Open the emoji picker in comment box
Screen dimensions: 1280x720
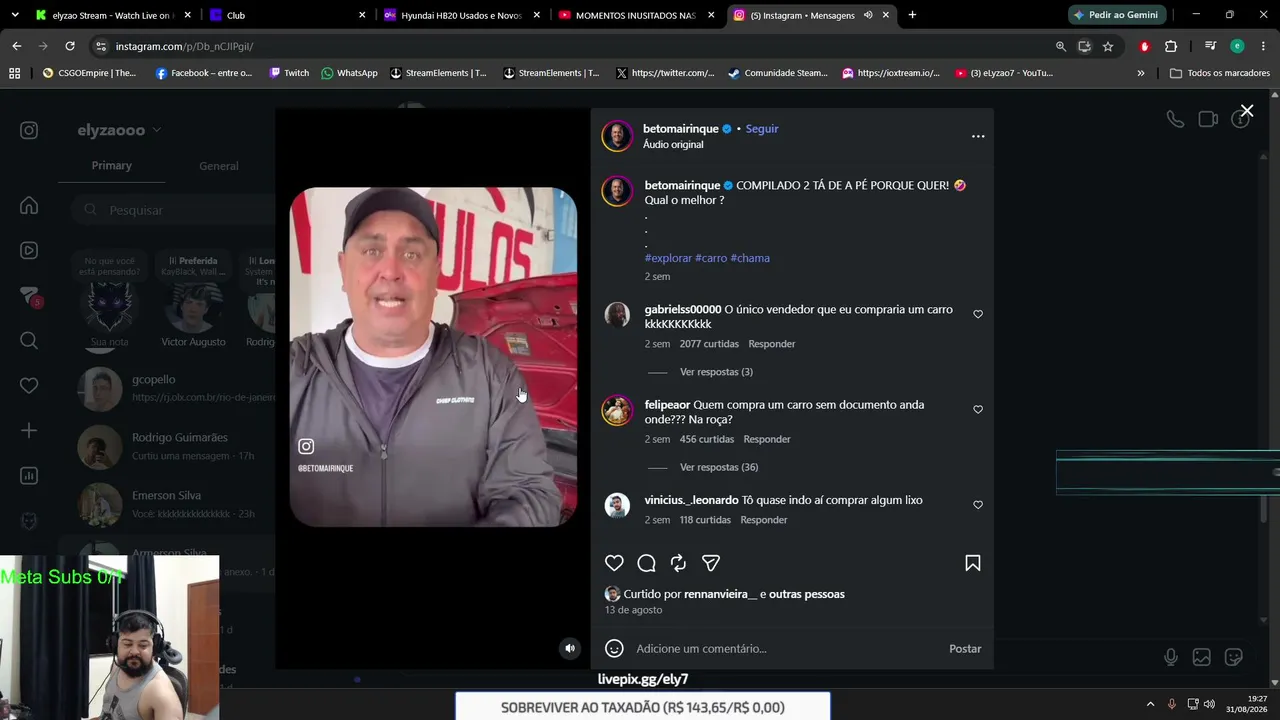tap(614, 648)
